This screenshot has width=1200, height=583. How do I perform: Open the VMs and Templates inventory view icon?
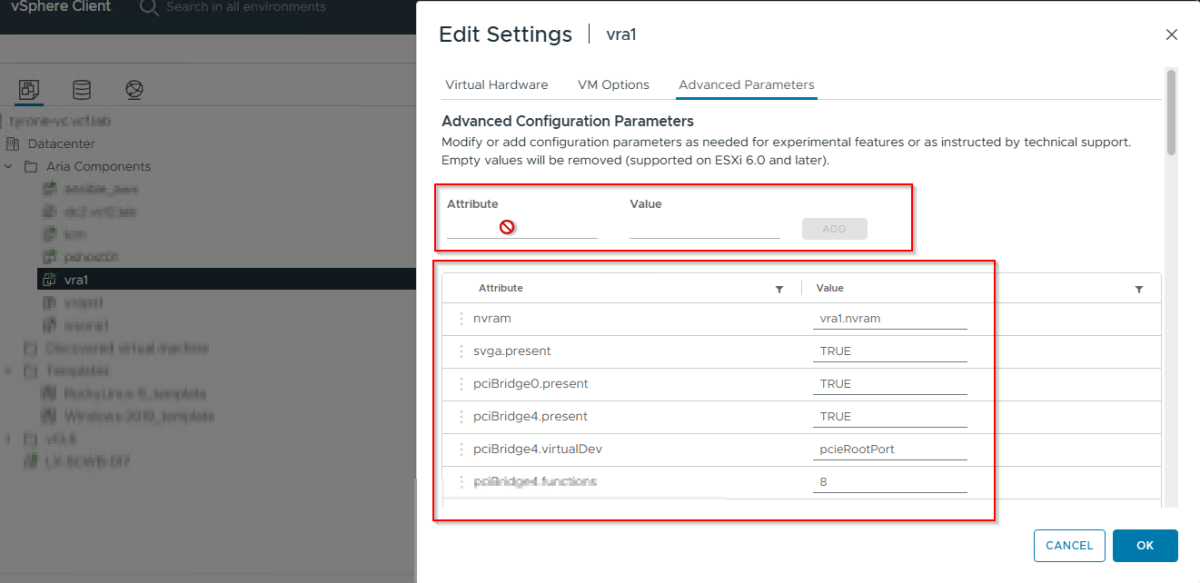tap(29, 90)
